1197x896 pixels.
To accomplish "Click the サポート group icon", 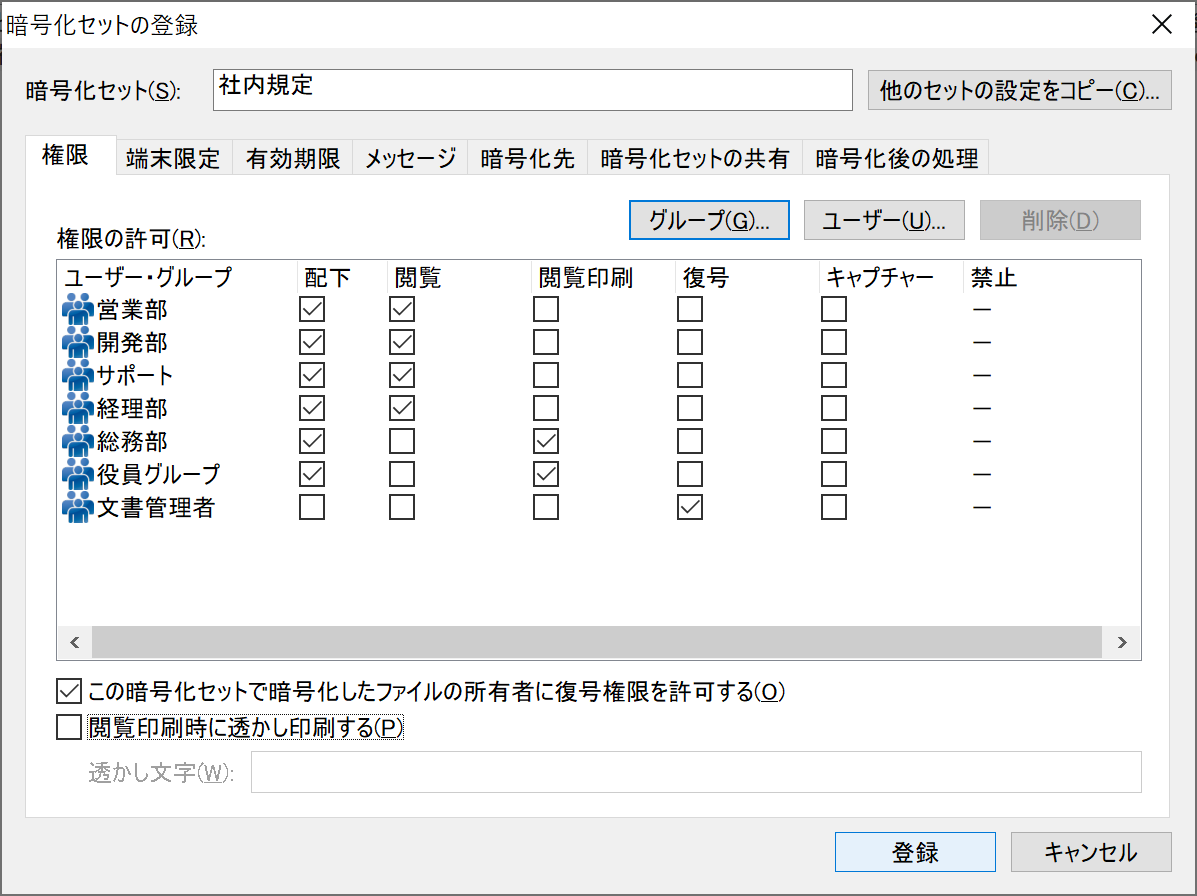I will 77,376.
